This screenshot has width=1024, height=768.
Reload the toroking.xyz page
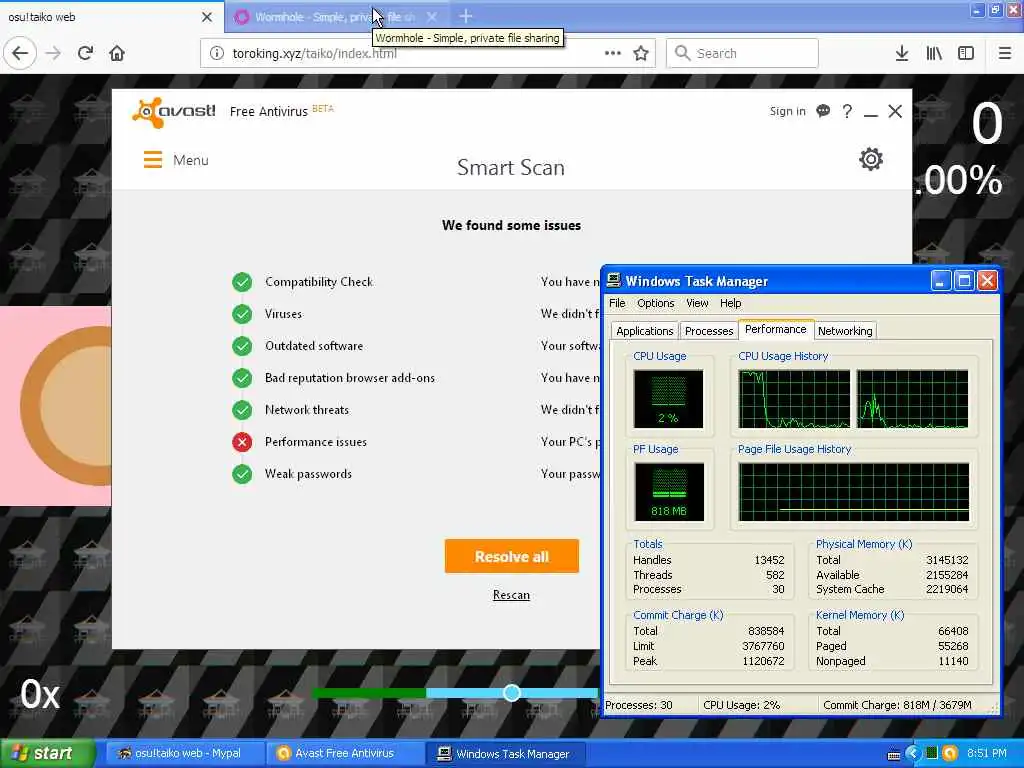point(85,54)
